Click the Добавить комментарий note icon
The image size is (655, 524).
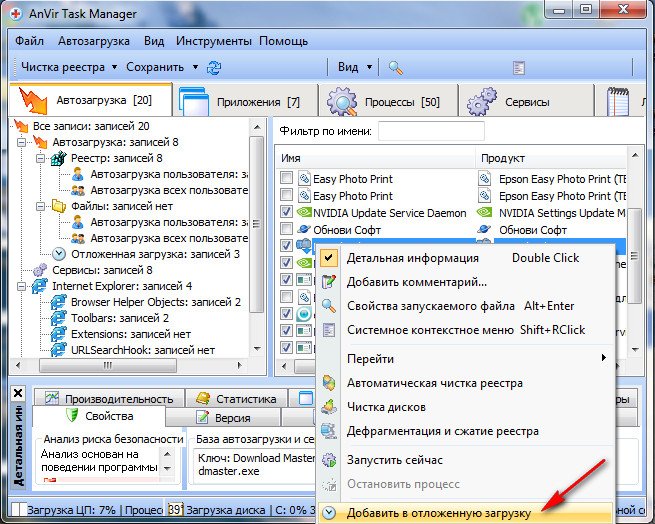[329, 282]
